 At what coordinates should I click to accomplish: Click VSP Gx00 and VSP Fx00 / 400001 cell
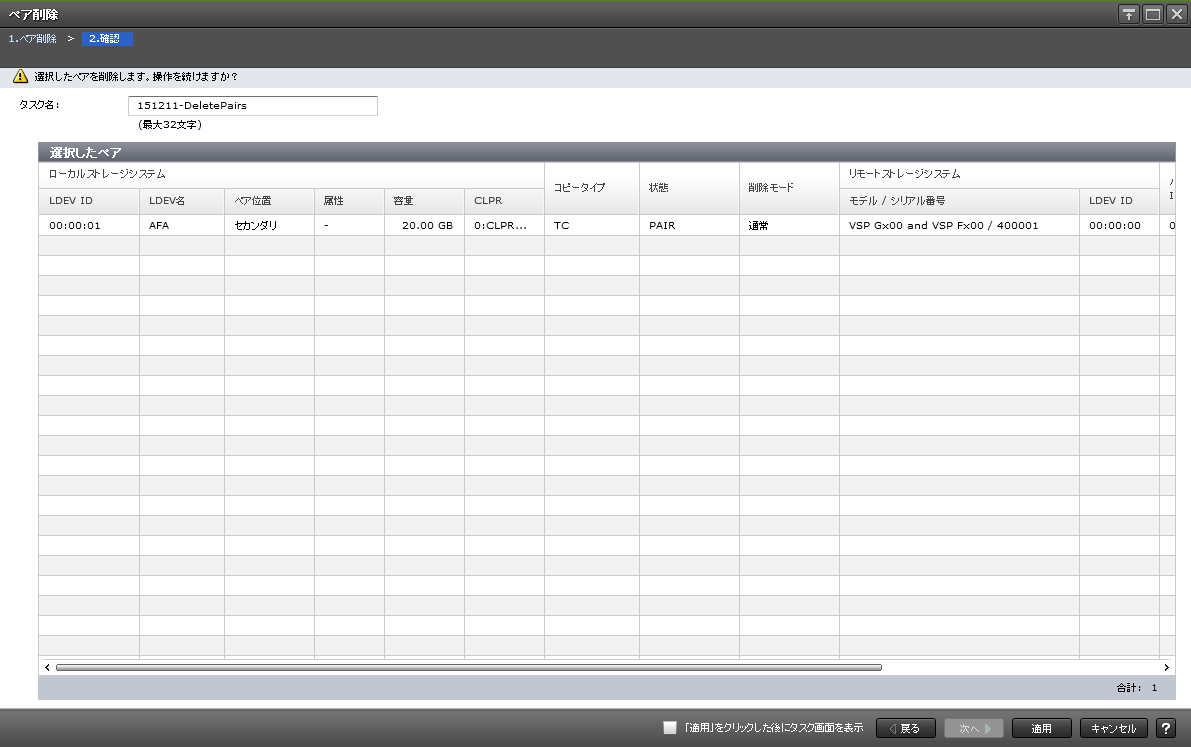(x=959, y=225)
